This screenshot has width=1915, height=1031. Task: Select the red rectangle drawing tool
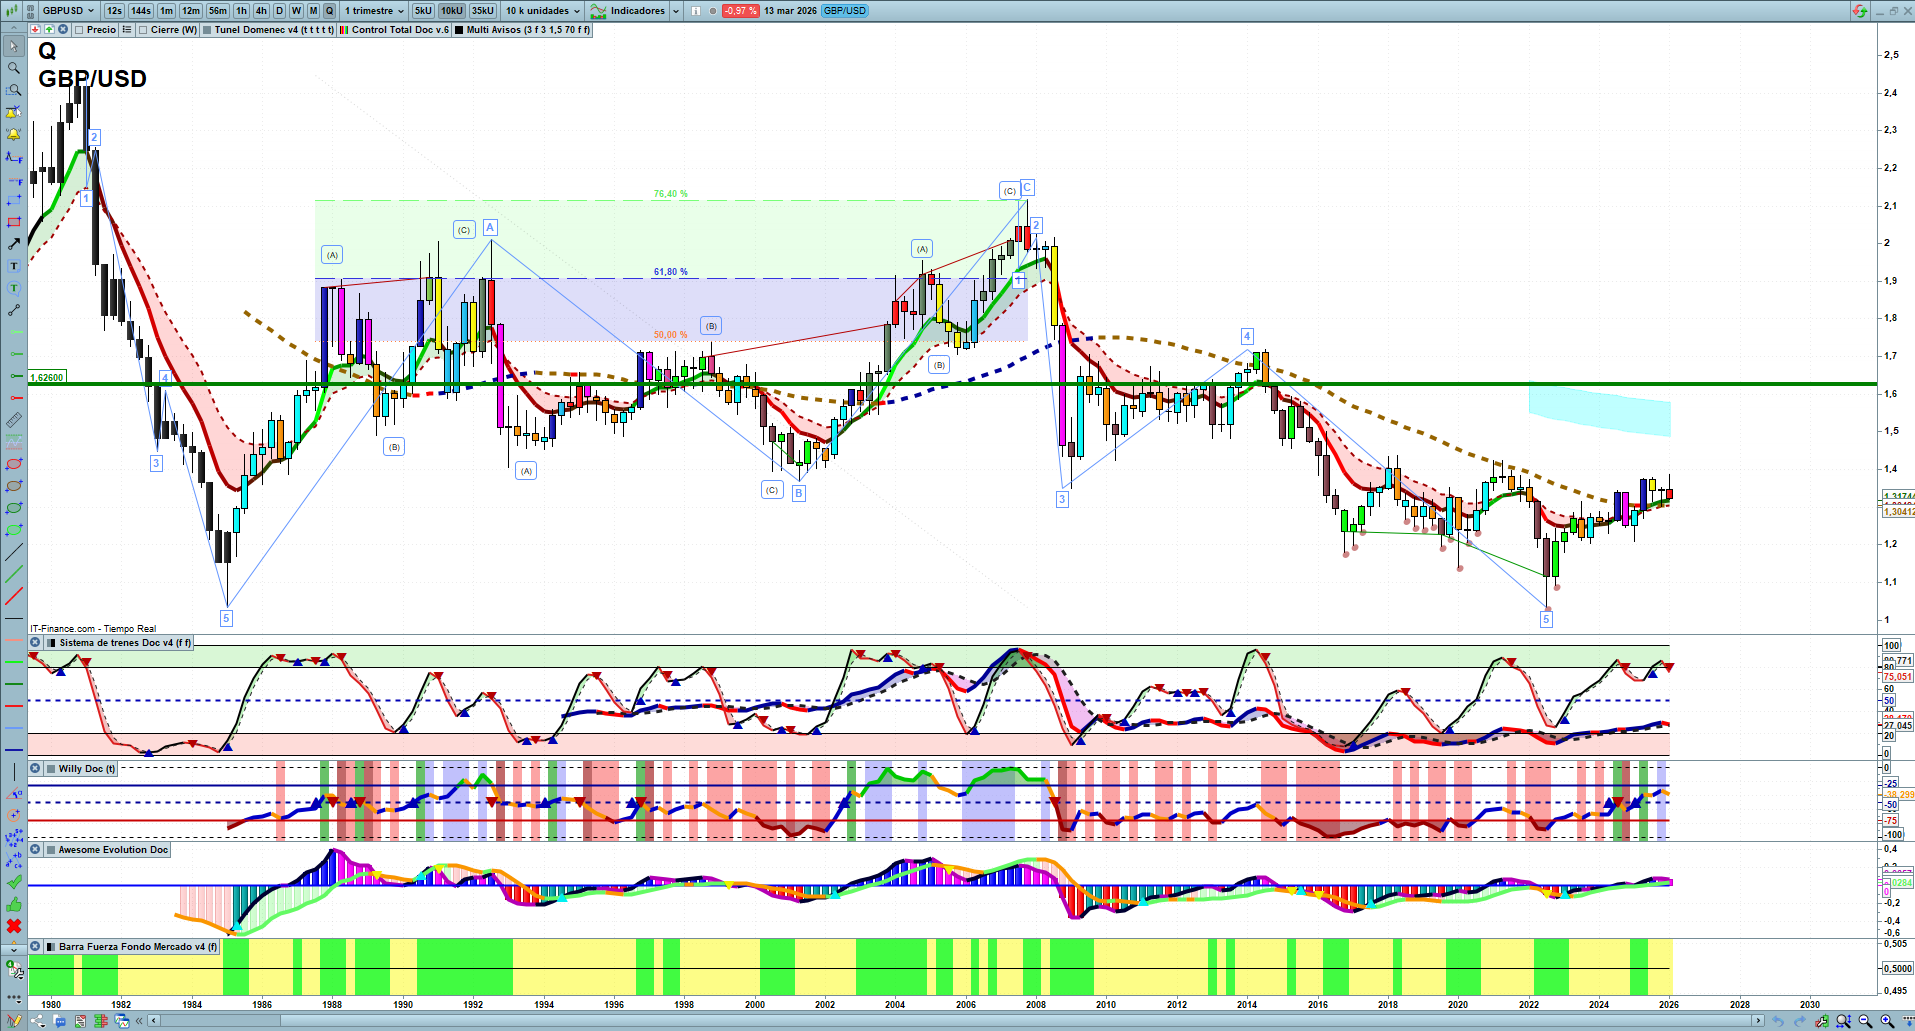[14, 222]
